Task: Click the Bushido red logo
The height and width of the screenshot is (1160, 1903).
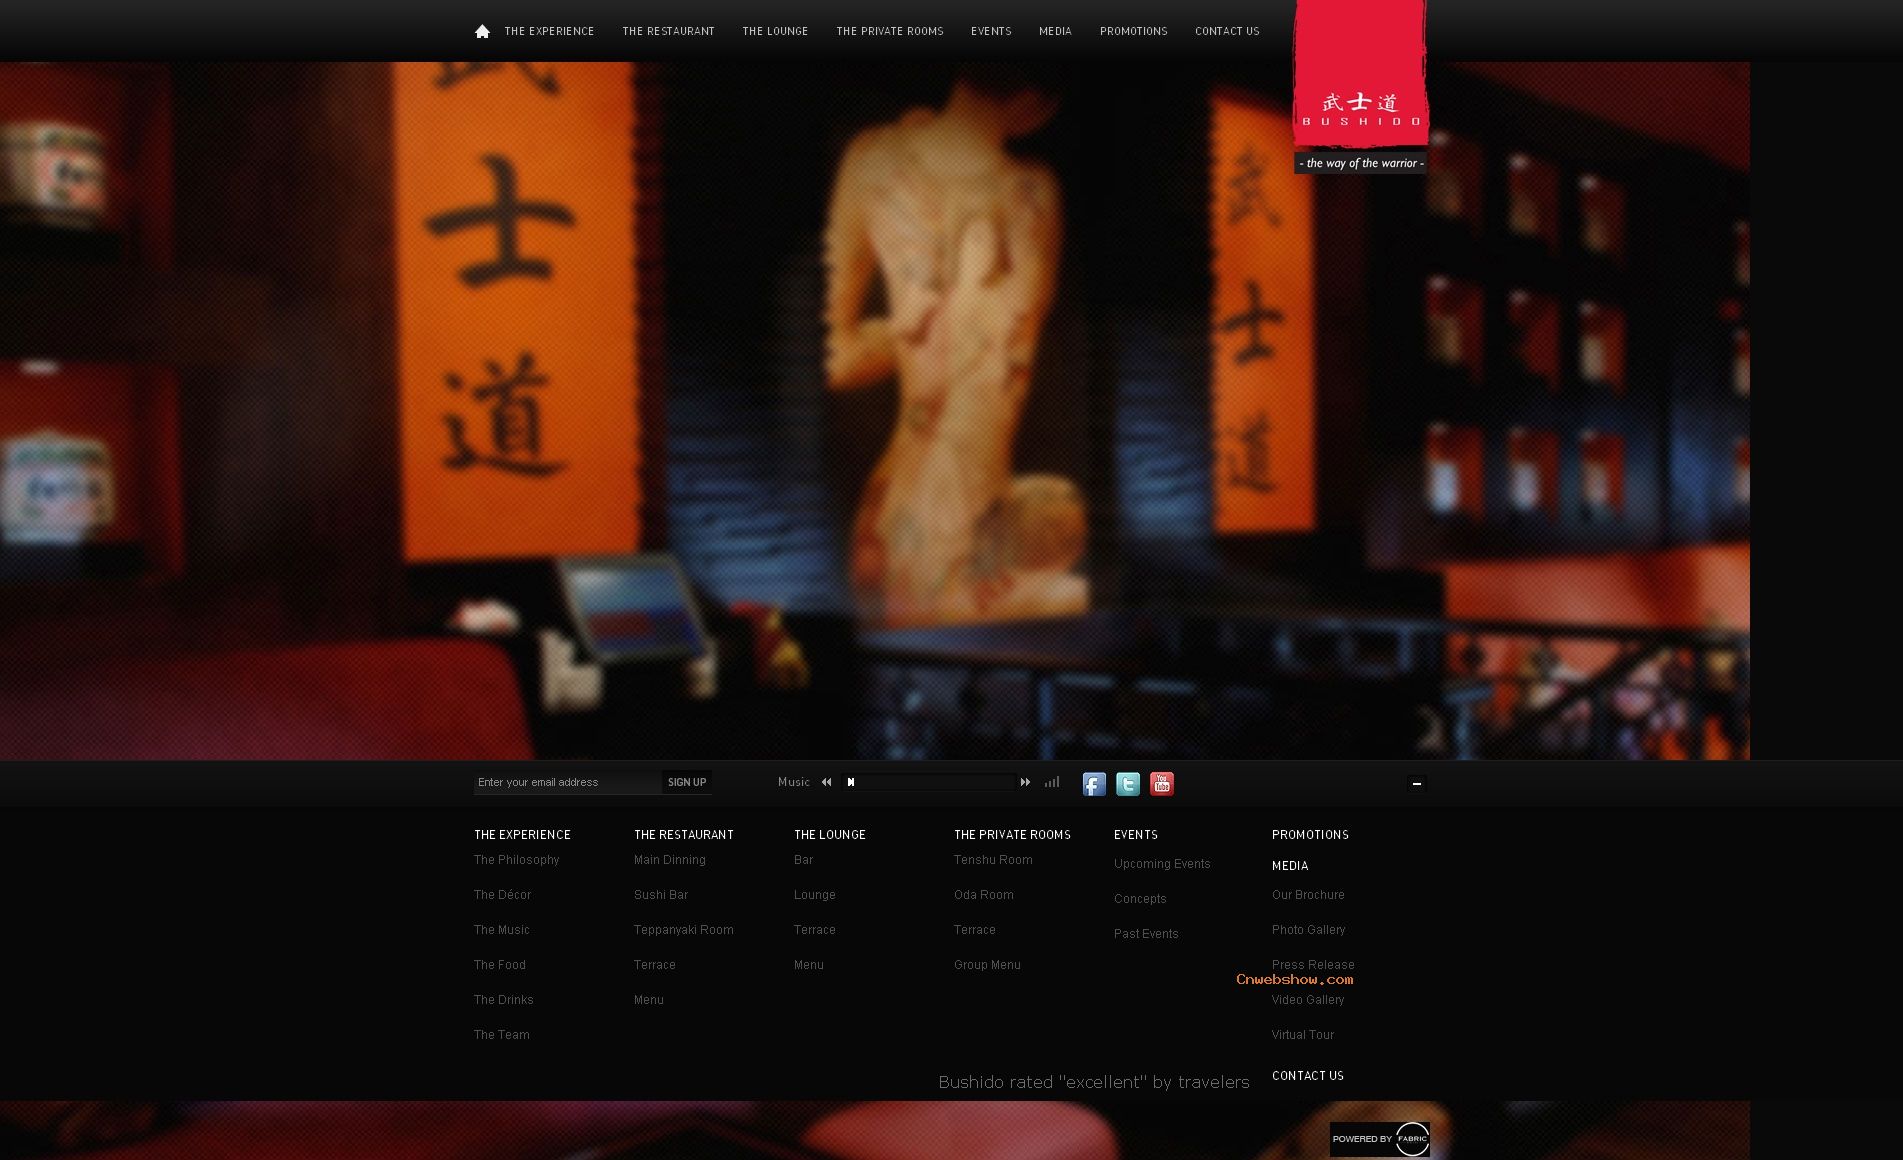Action: [x=1361, y=75]
